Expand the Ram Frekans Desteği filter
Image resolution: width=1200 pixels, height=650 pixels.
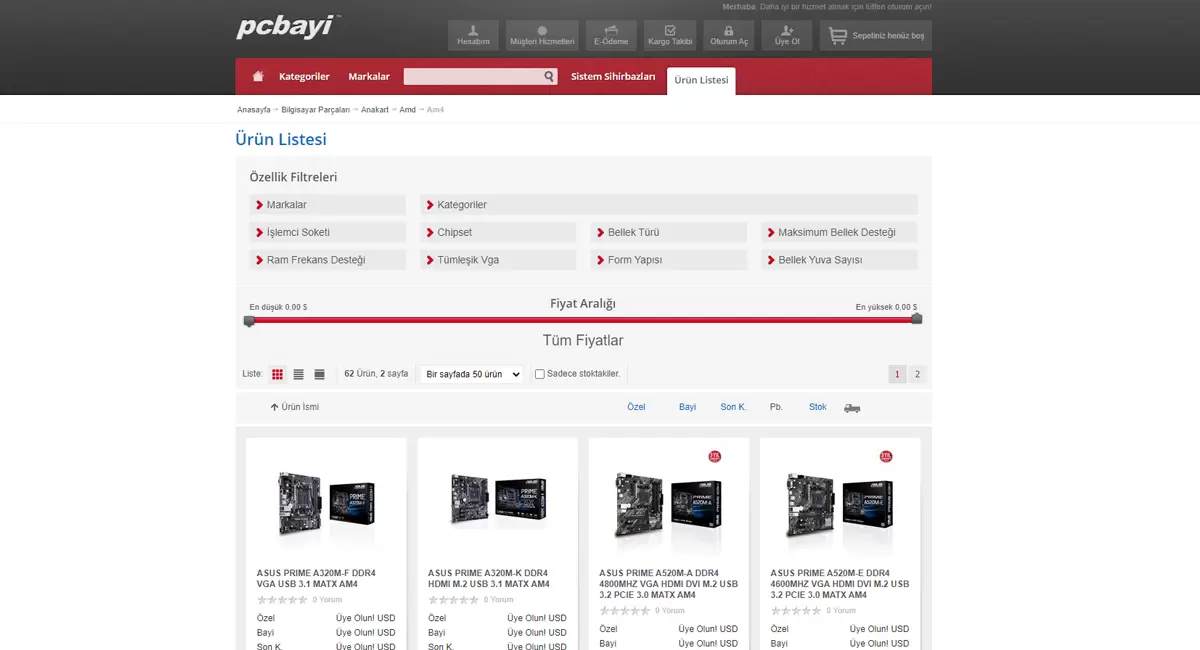tap(328, 260)
